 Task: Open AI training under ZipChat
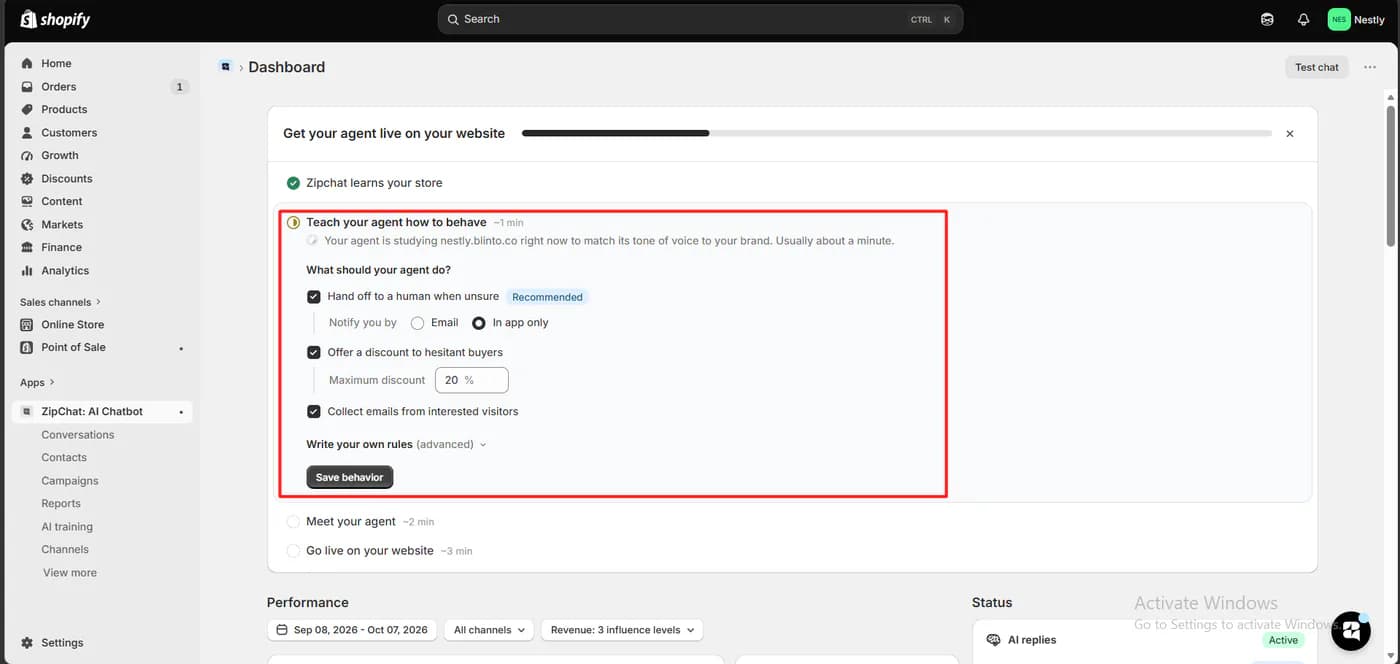tap(67, 527)
